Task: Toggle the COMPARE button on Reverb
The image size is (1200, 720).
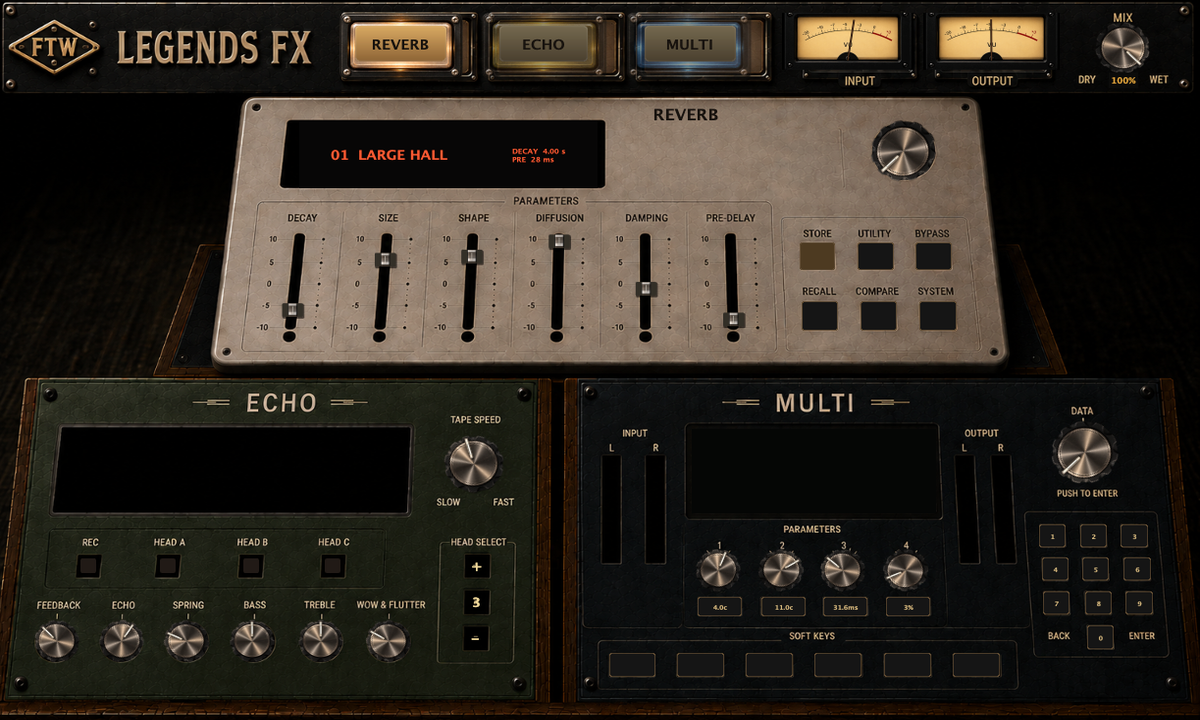Action: tap(878, 315)
